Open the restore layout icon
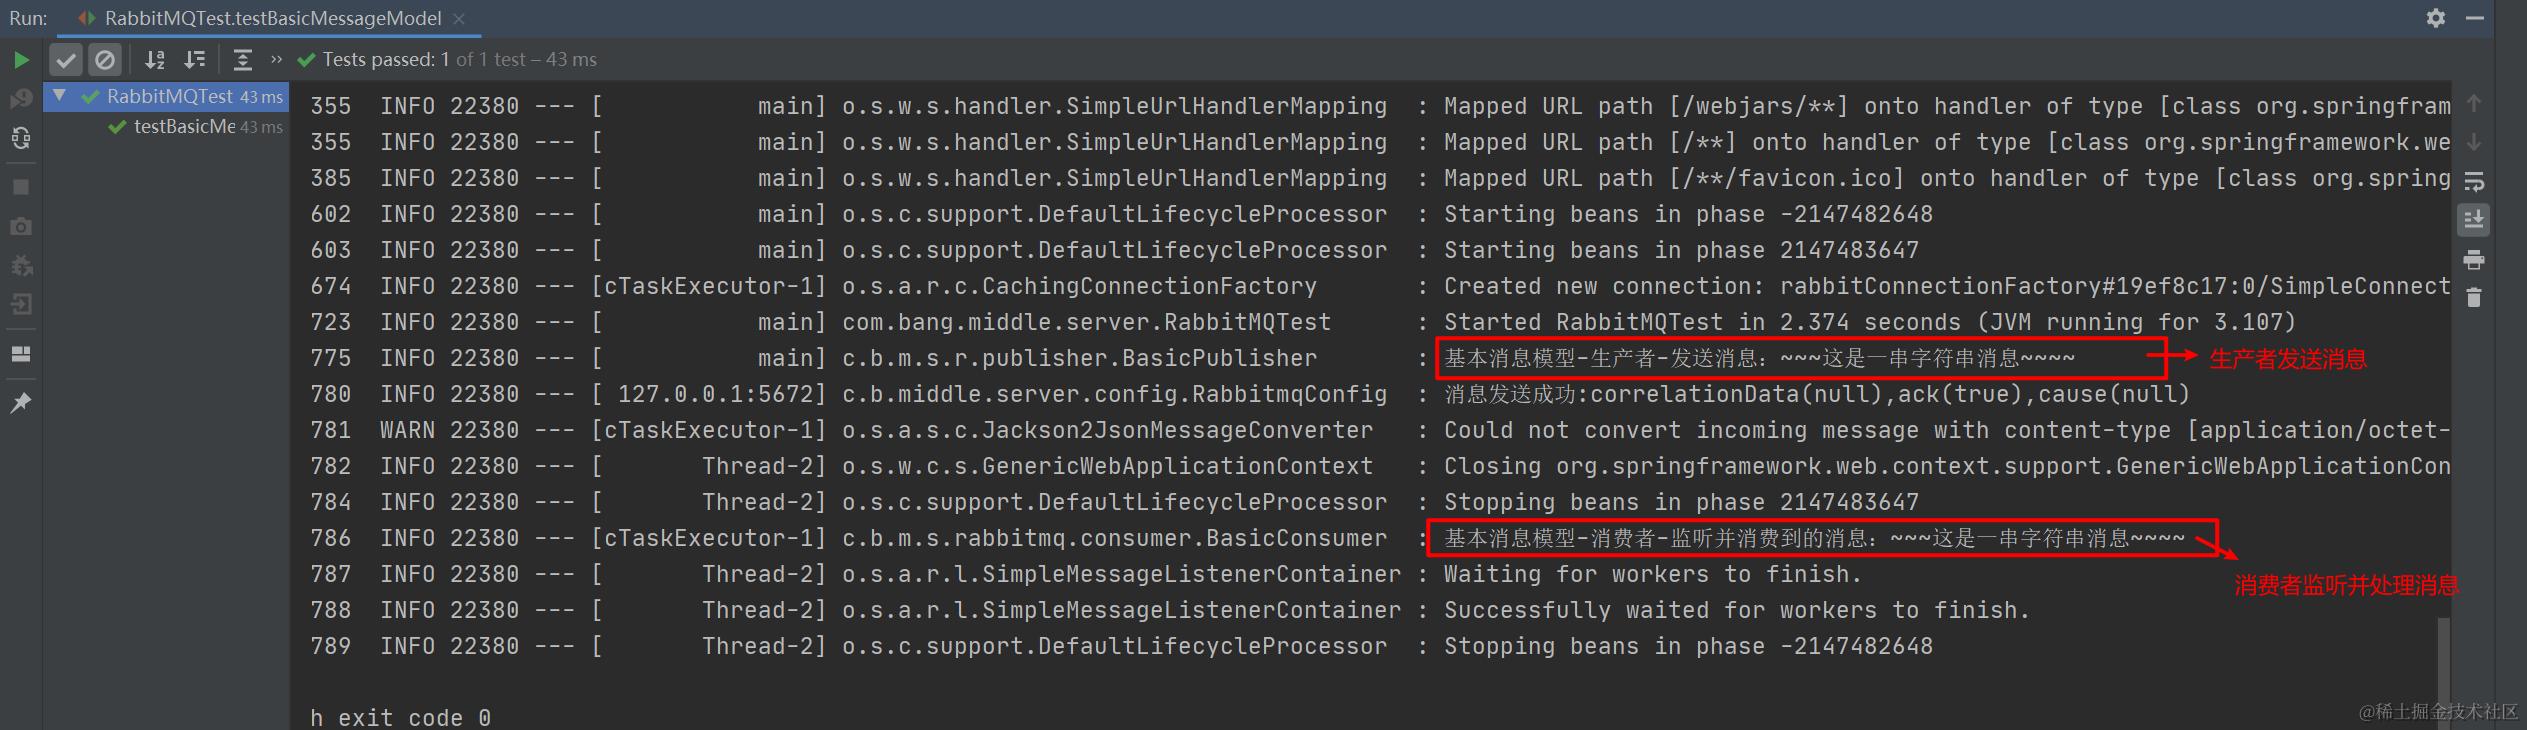 tap(20, 354)
